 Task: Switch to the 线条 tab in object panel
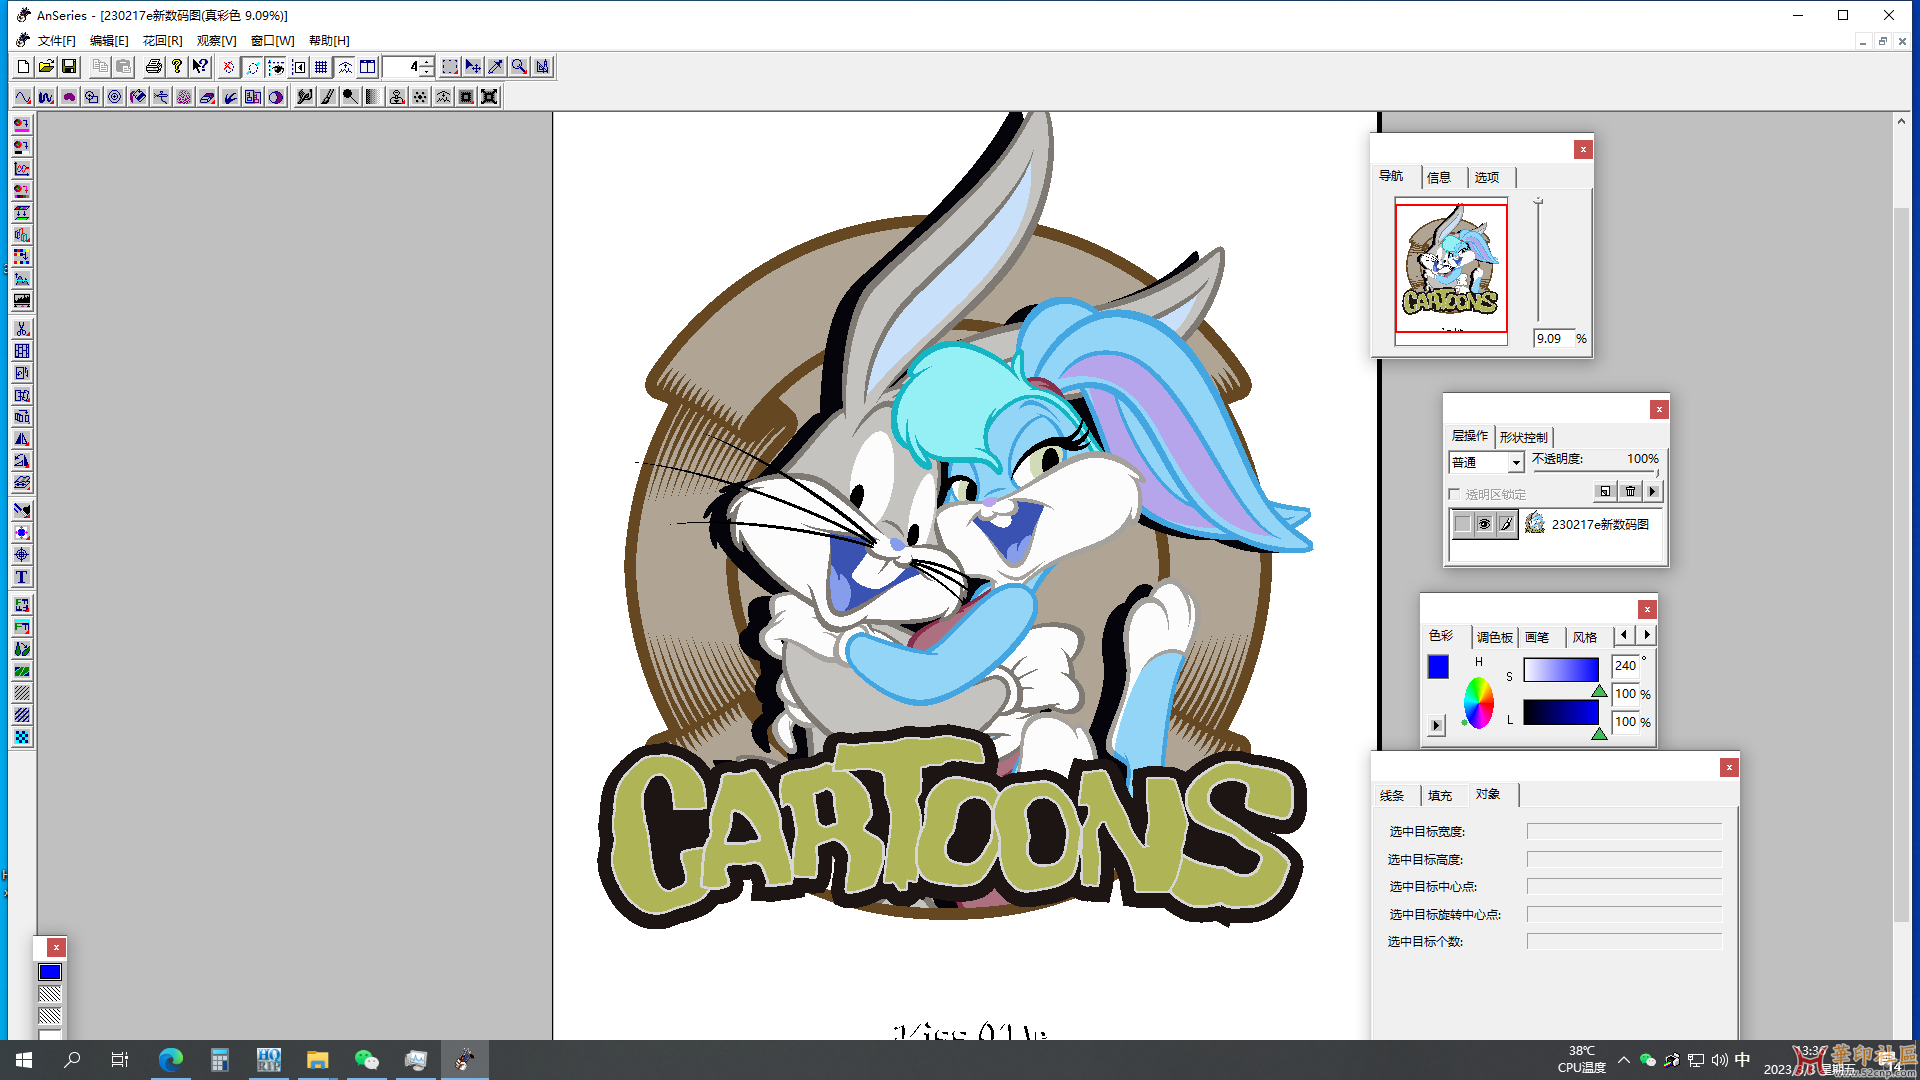tap(1392, 796)
